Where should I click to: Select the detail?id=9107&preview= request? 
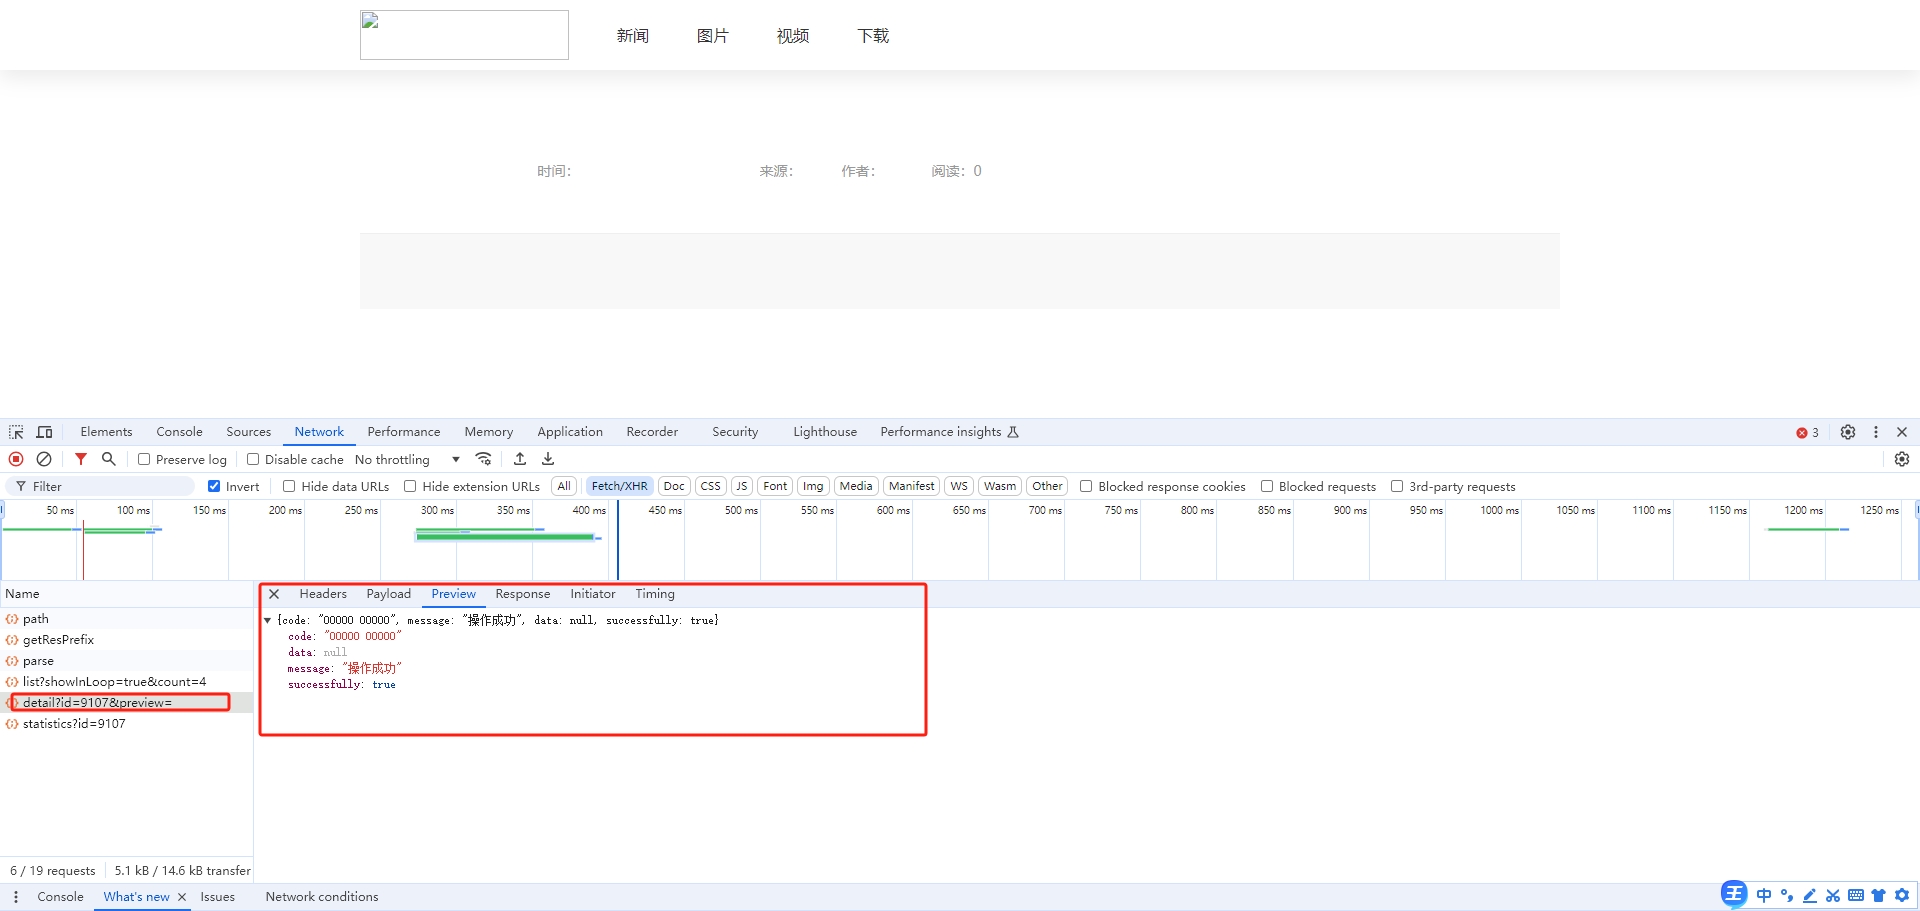(x=126, y=703)
